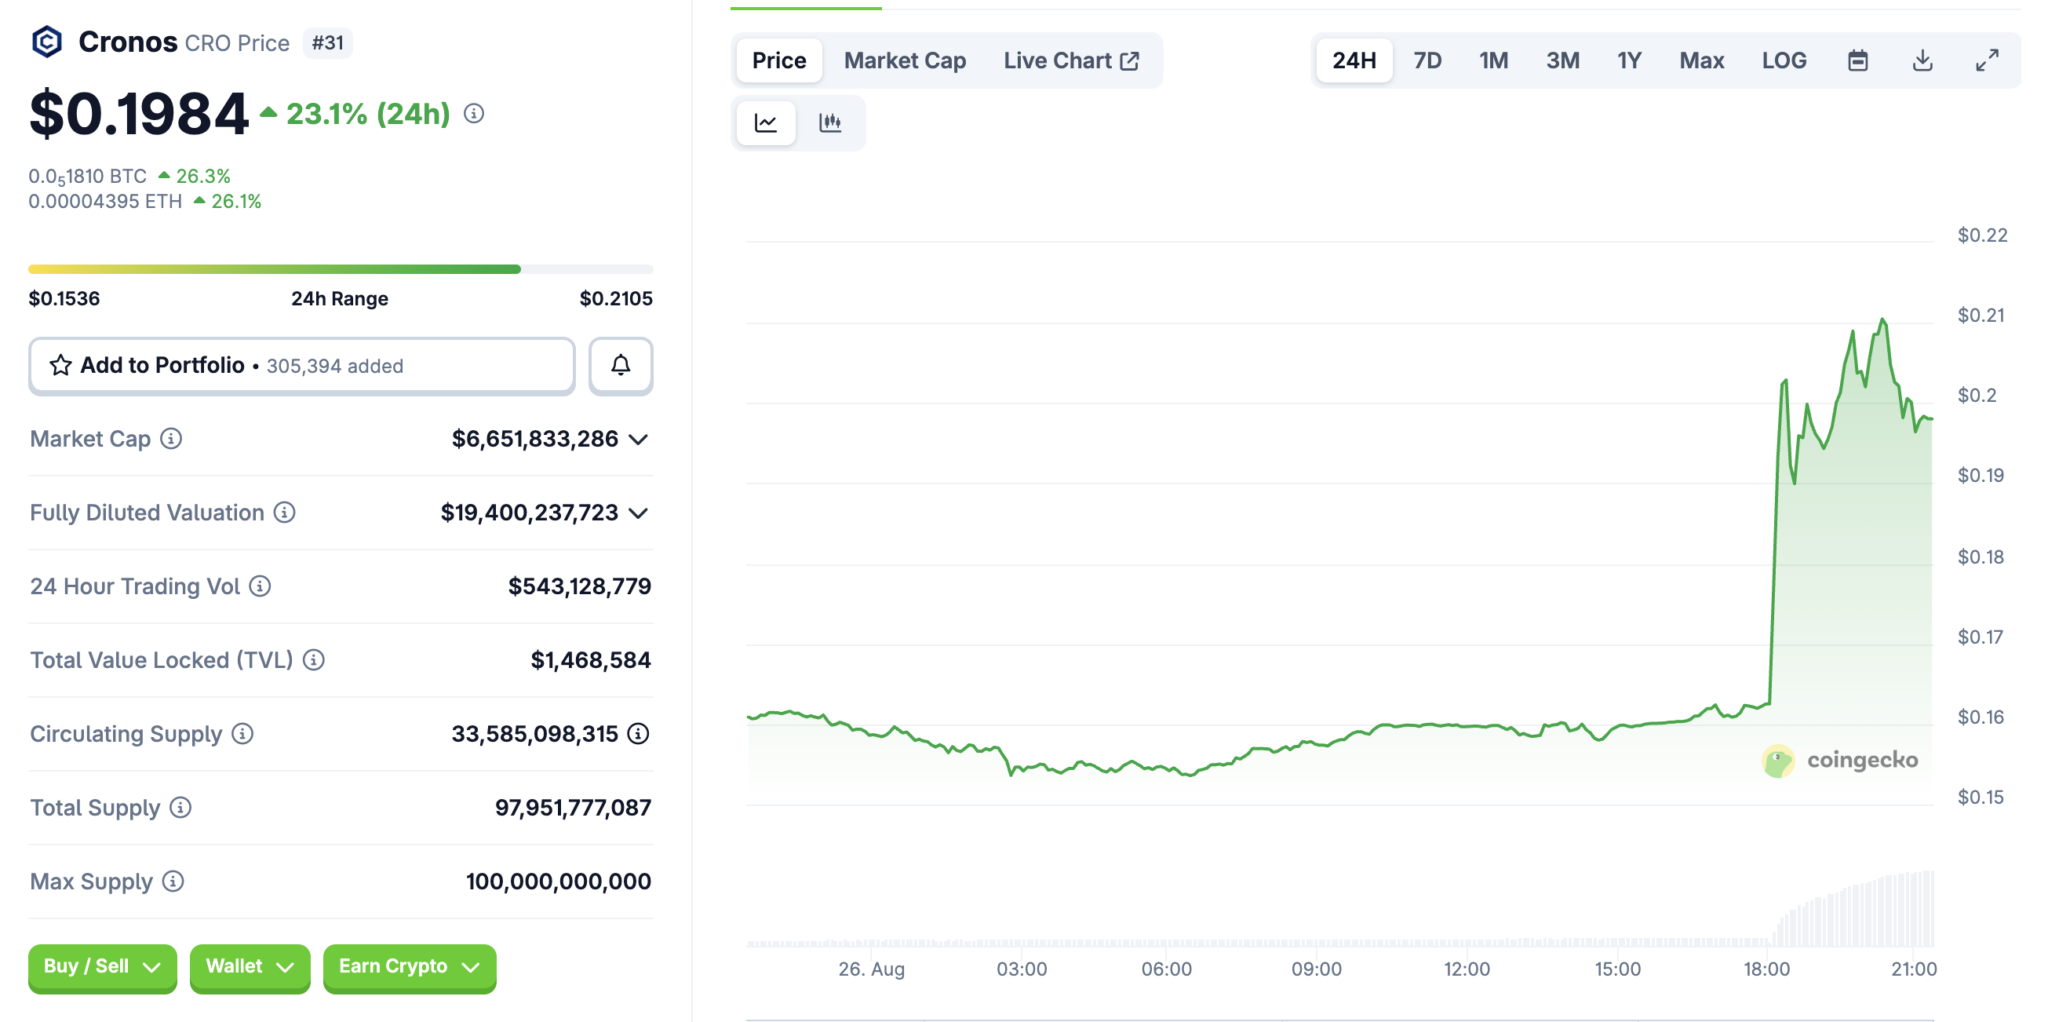The image size is (2048, 1022).
Task: Show Max Supply info icon
Action: (x=173, y=882)
